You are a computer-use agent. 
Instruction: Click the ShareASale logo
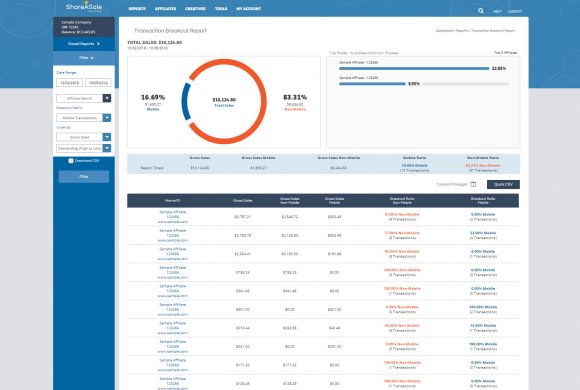[x=84, y=7]
